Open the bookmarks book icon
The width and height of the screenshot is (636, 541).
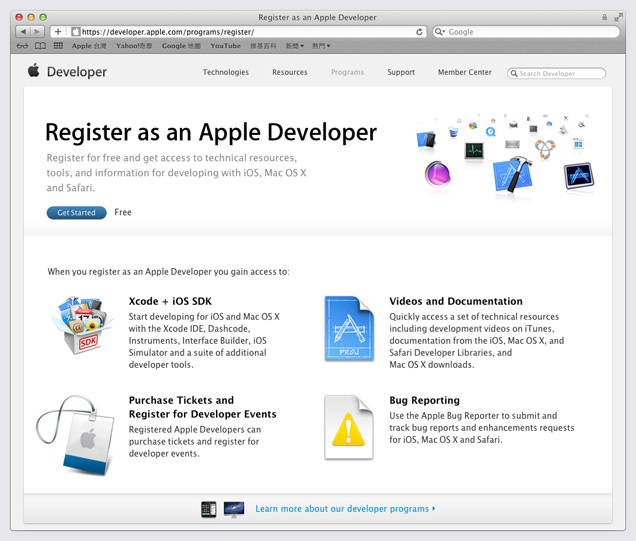pyautogui.click(x=40, y=46)
